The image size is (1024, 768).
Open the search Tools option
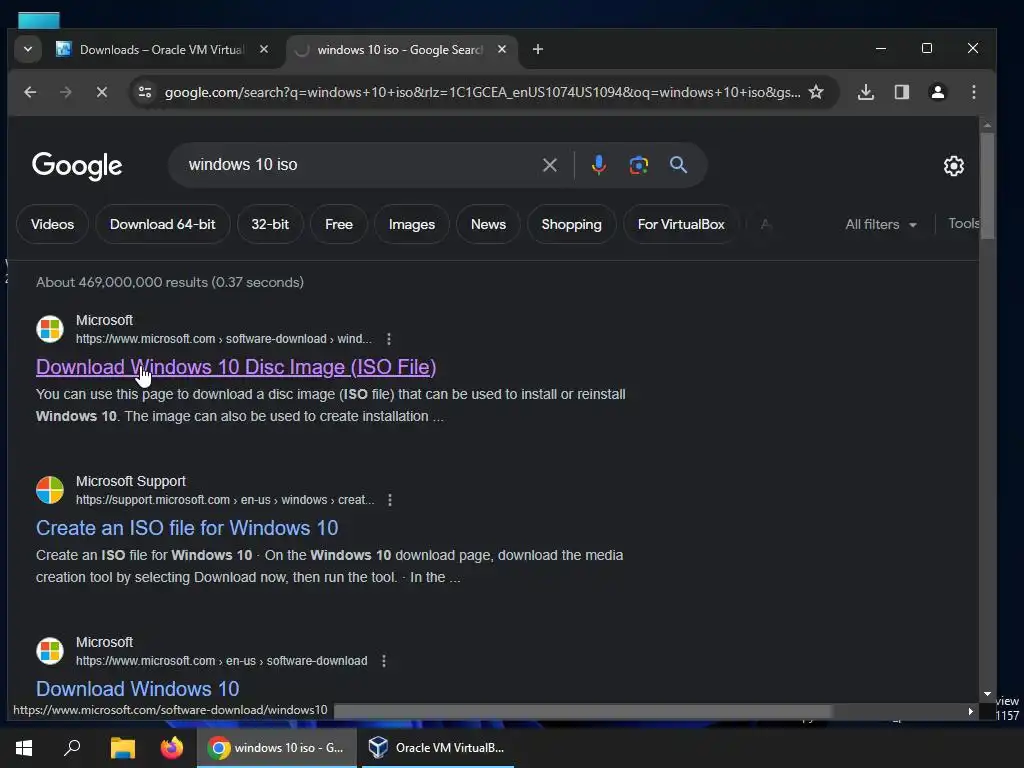point(963,223)
